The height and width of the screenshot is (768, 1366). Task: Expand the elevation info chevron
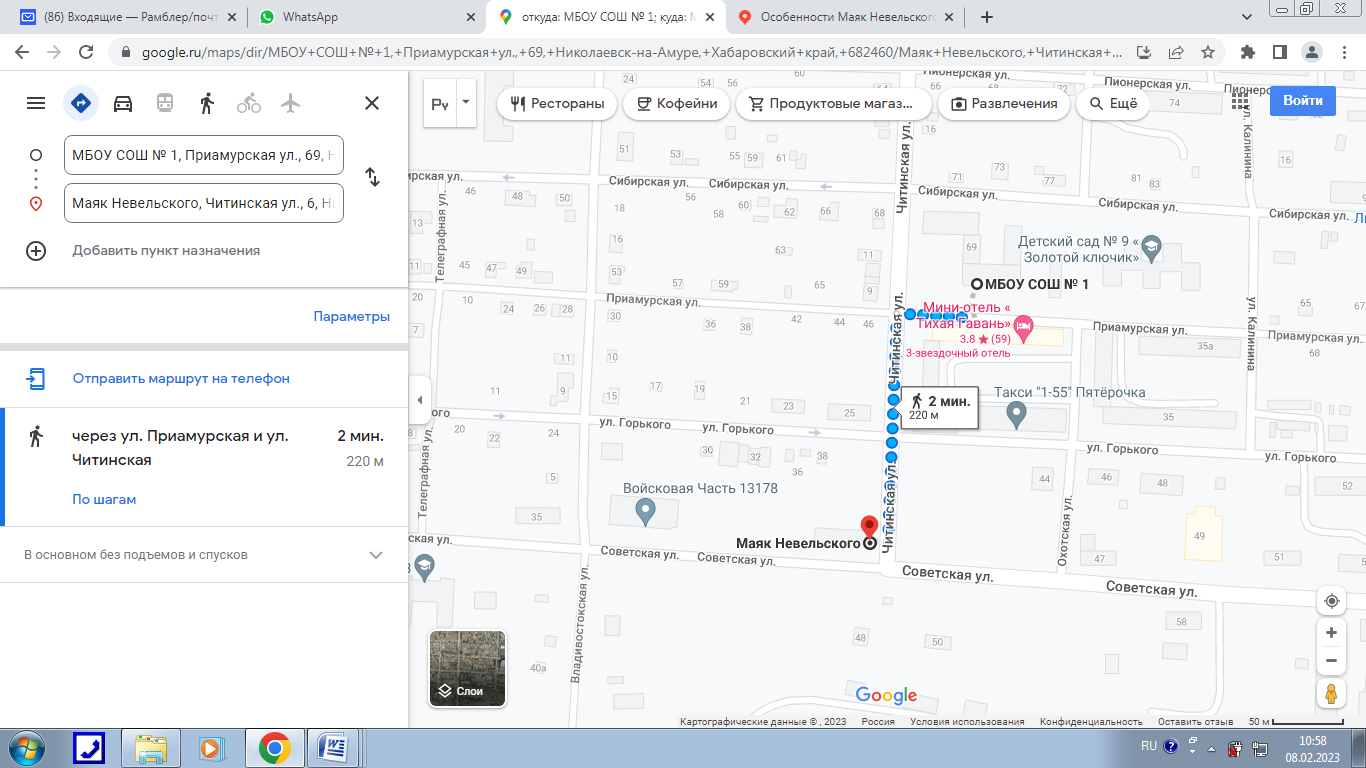coord(376,555)
